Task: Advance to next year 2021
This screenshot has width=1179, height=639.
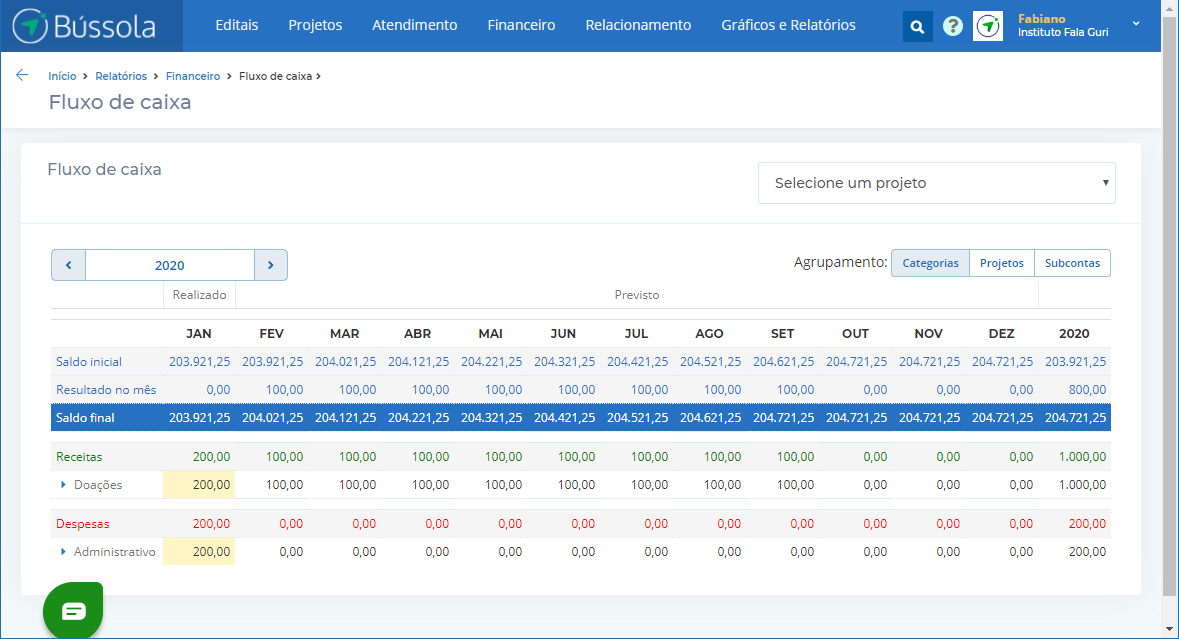Action: [x=271, y=265]
